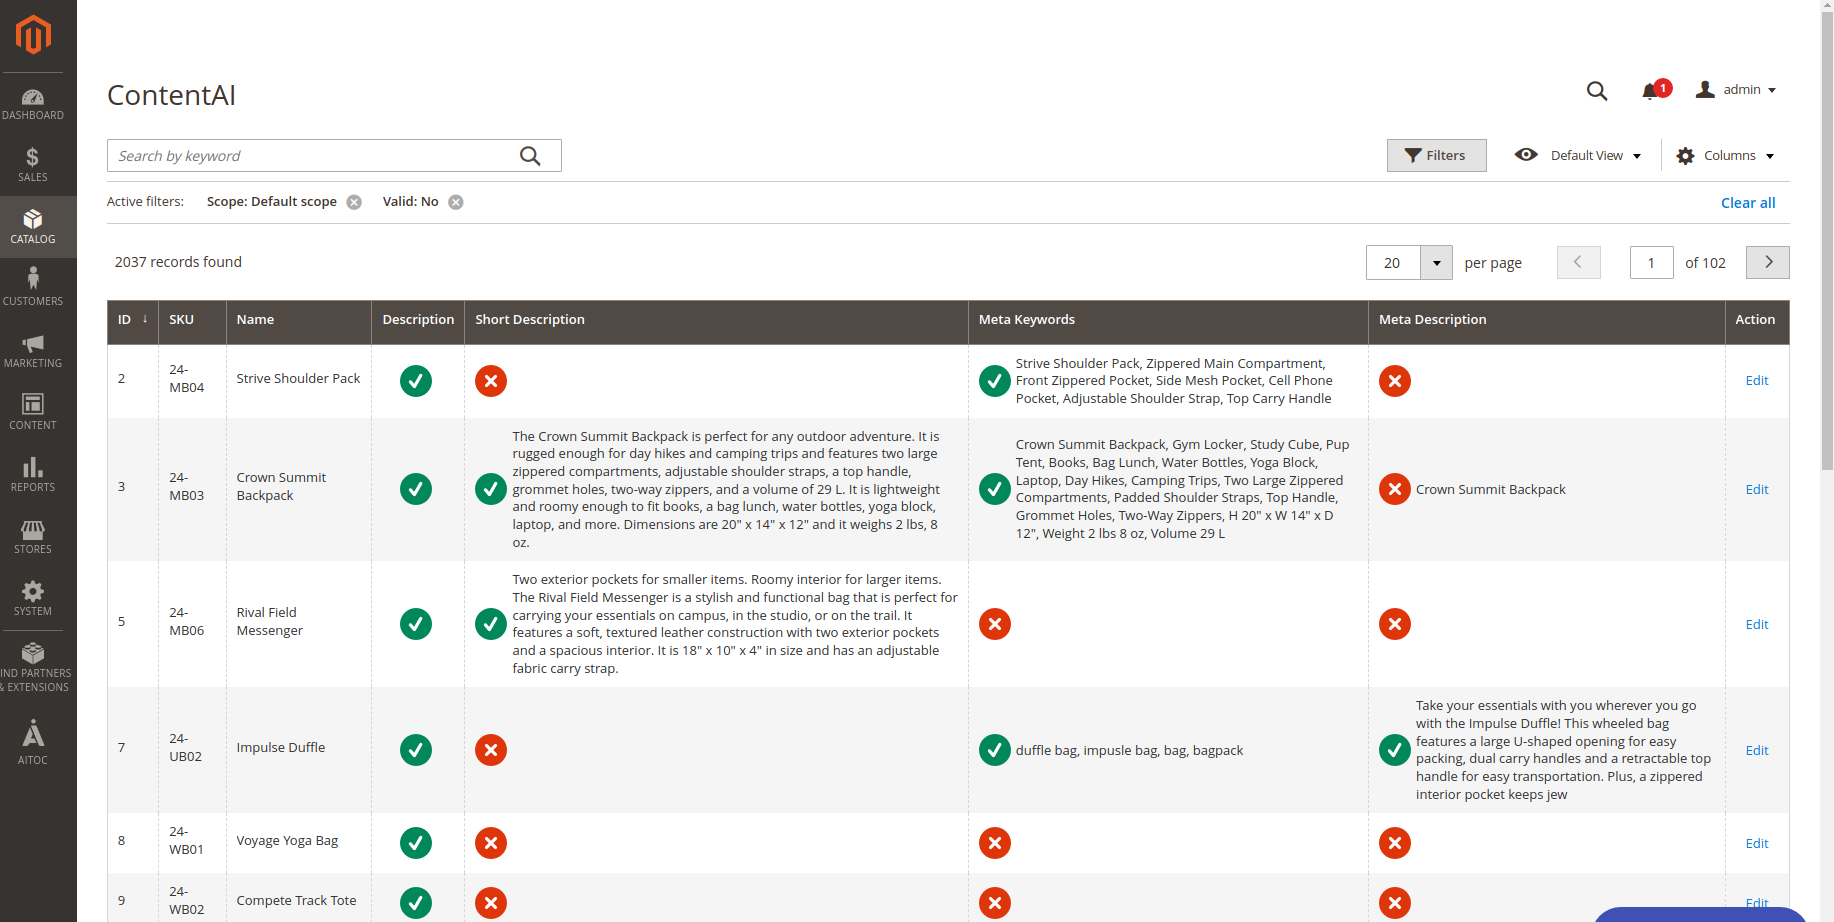Go to the next page
The width and height of the screenshot is (1834, 922).
(x=1767, y=263)
